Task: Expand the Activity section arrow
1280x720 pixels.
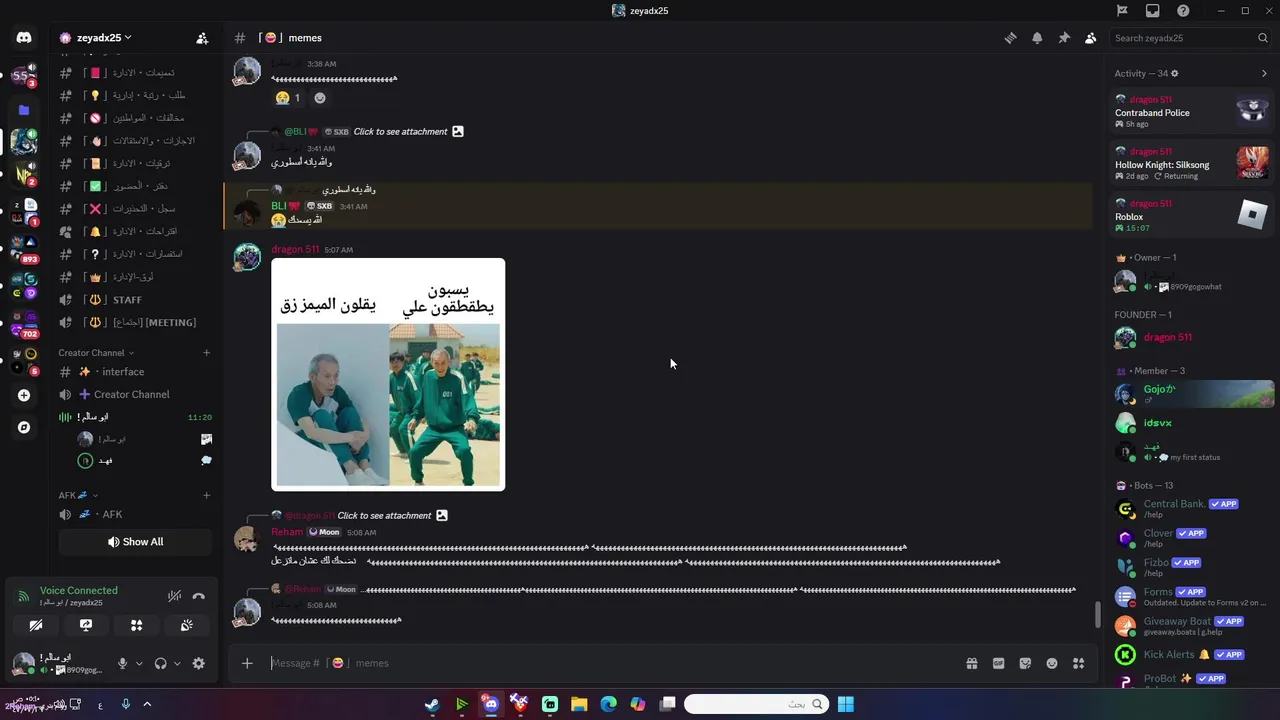Action: click(x=1264, y=73)
